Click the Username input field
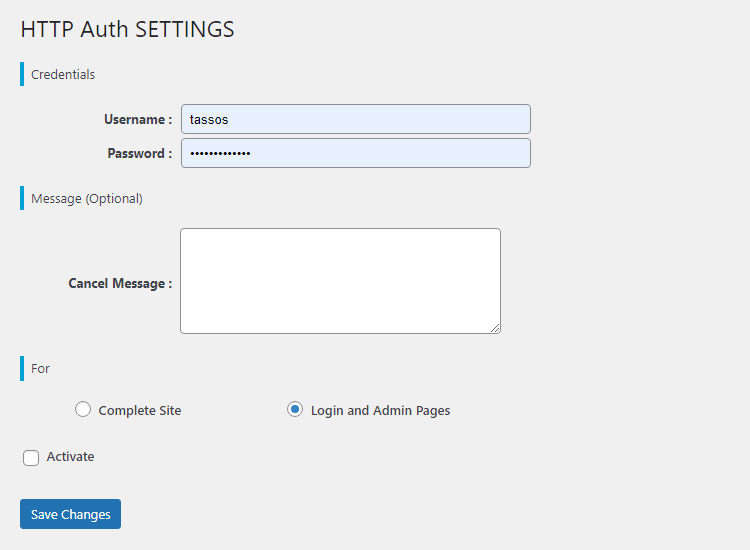The height and width of the screenshot is (550, 750). (x=356, y=119)
